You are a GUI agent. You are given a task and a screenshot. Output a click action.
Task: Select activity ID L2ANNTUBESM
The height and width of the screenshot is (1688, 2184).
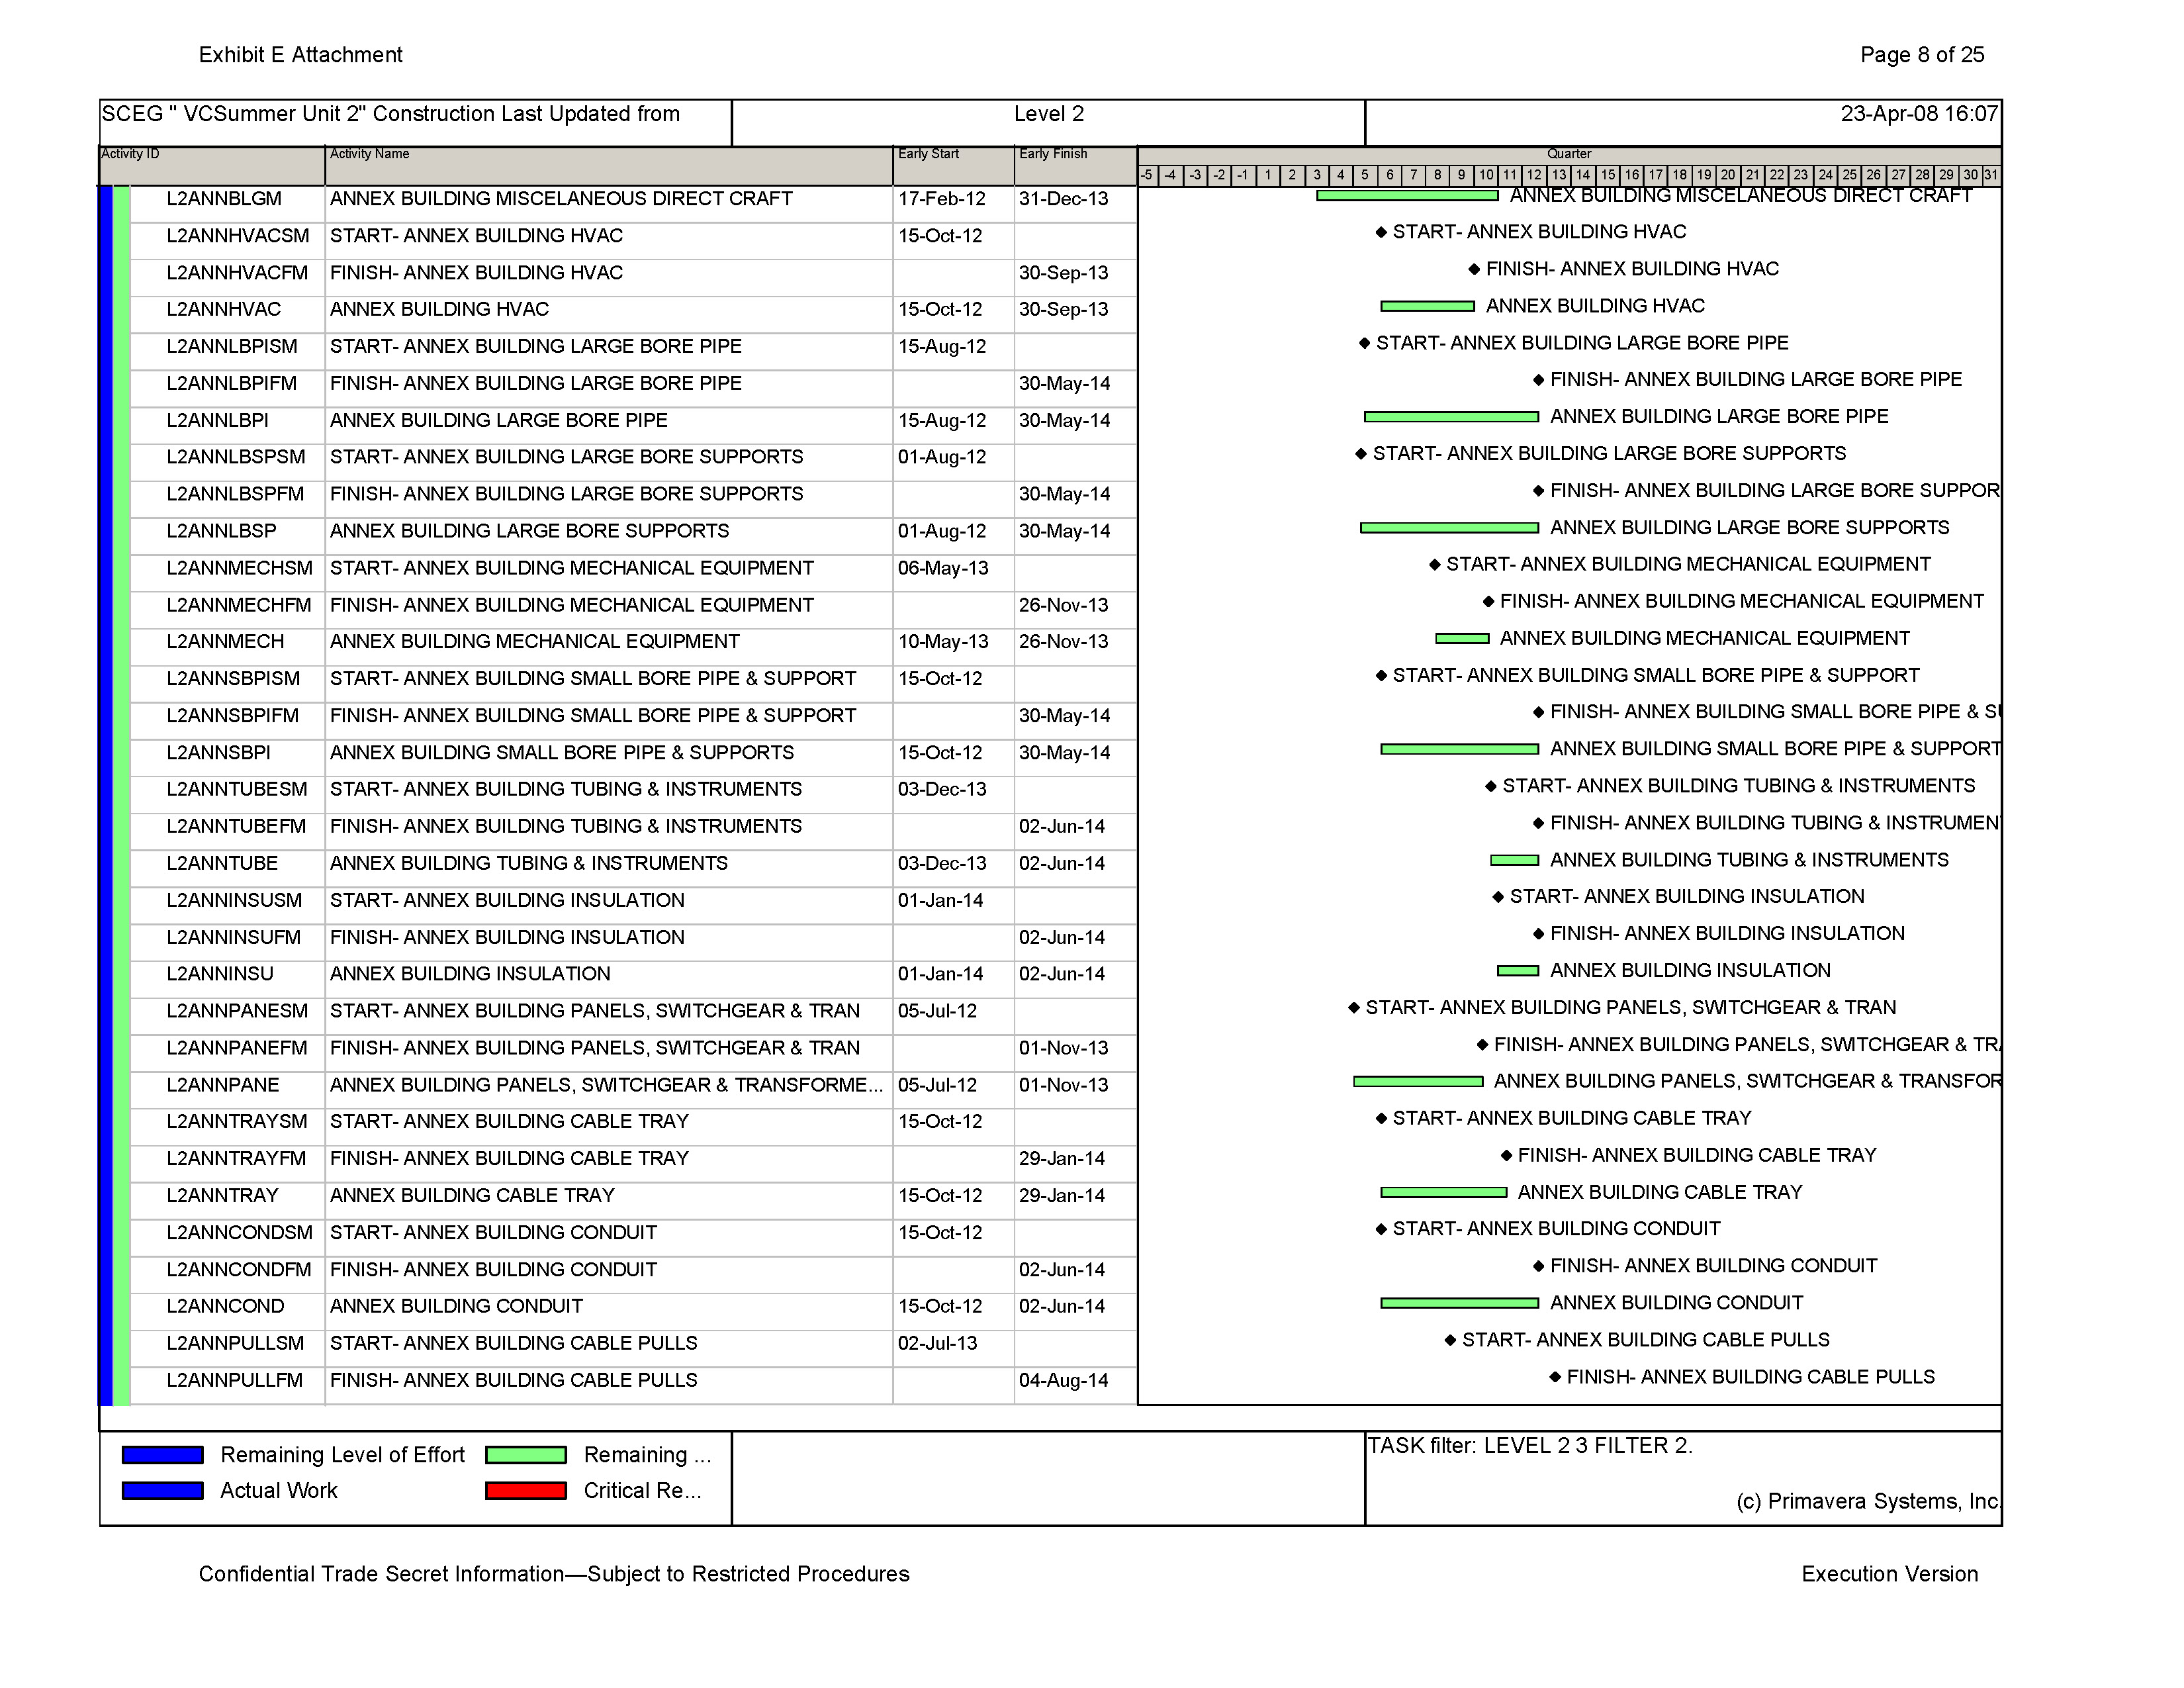tap(237, 789)
